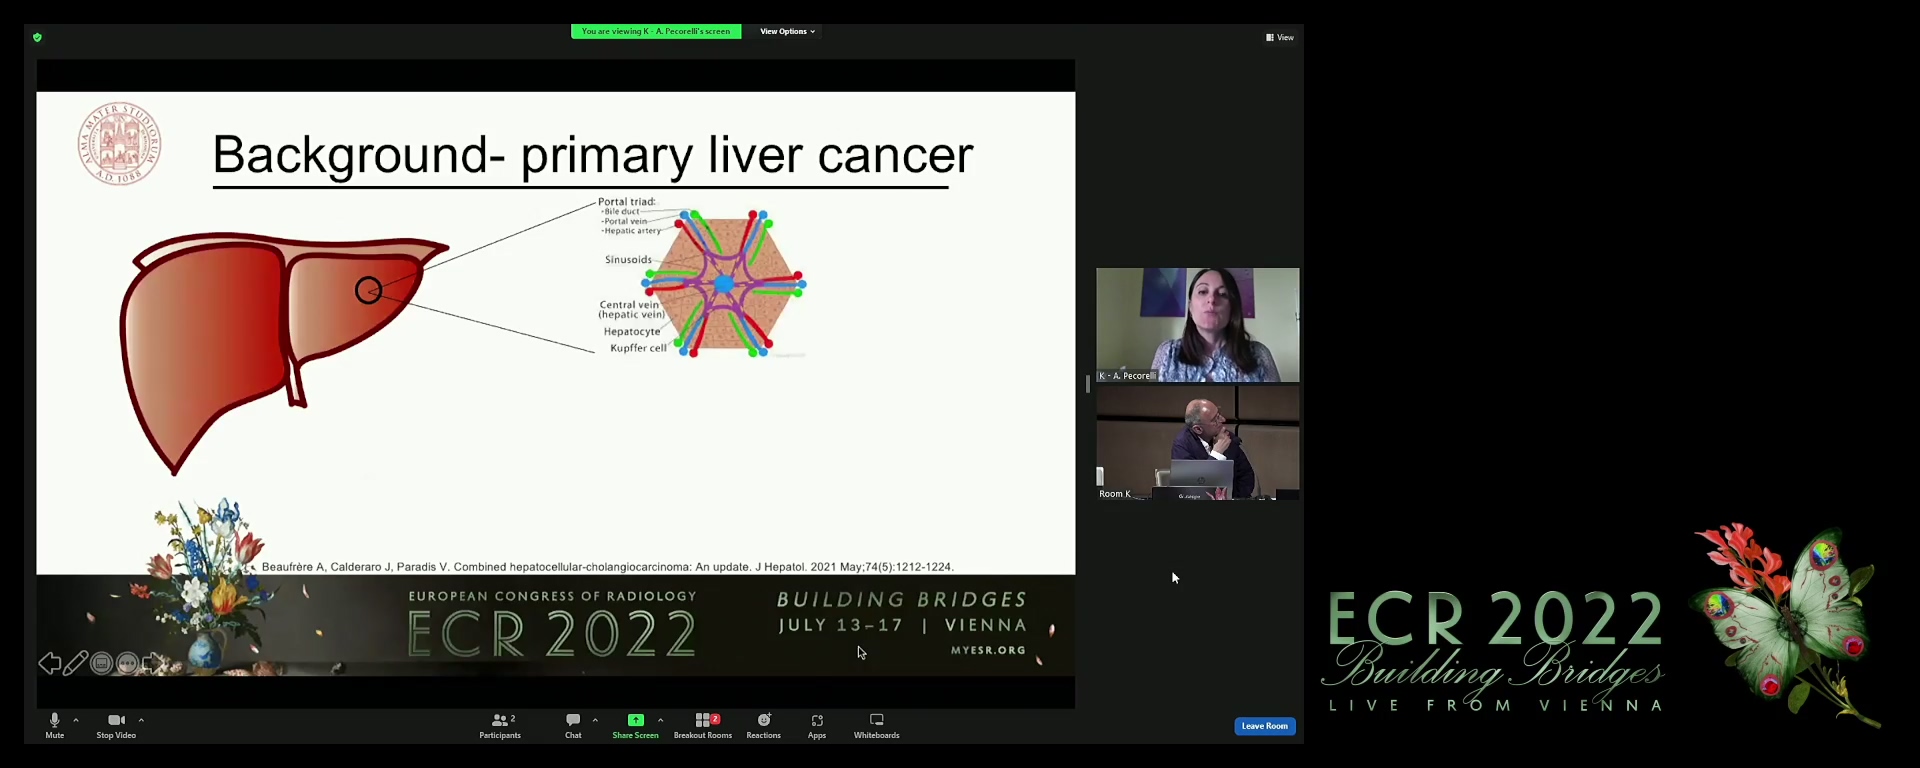Open video options arrow next to Stop Video
The height and width of the screenshot is (768, 1920).
click(x=141, y=720)
